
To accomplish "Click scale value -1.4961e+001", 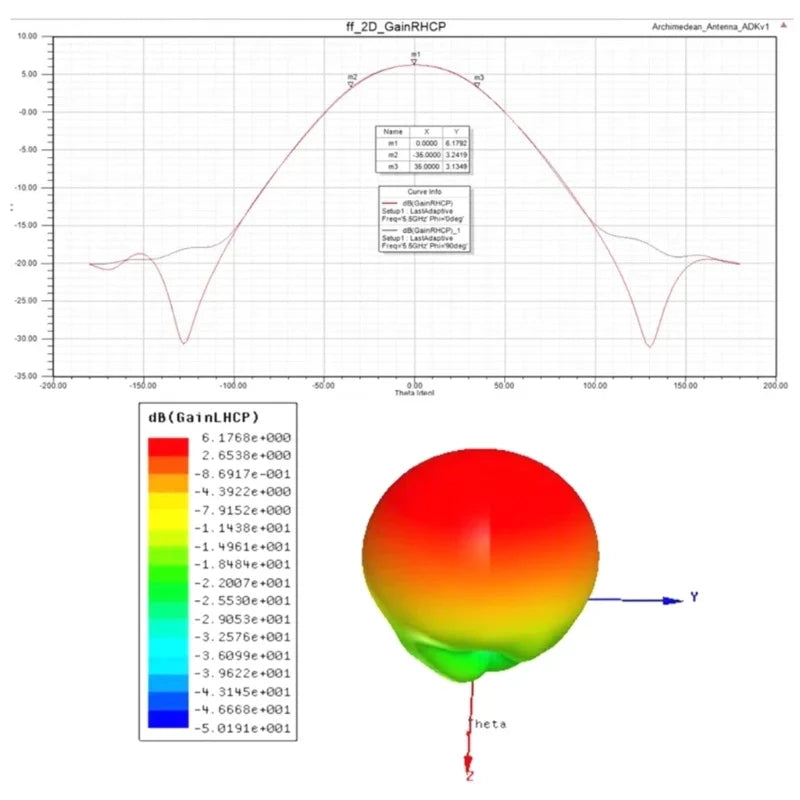I will click(x=242, y=546).
